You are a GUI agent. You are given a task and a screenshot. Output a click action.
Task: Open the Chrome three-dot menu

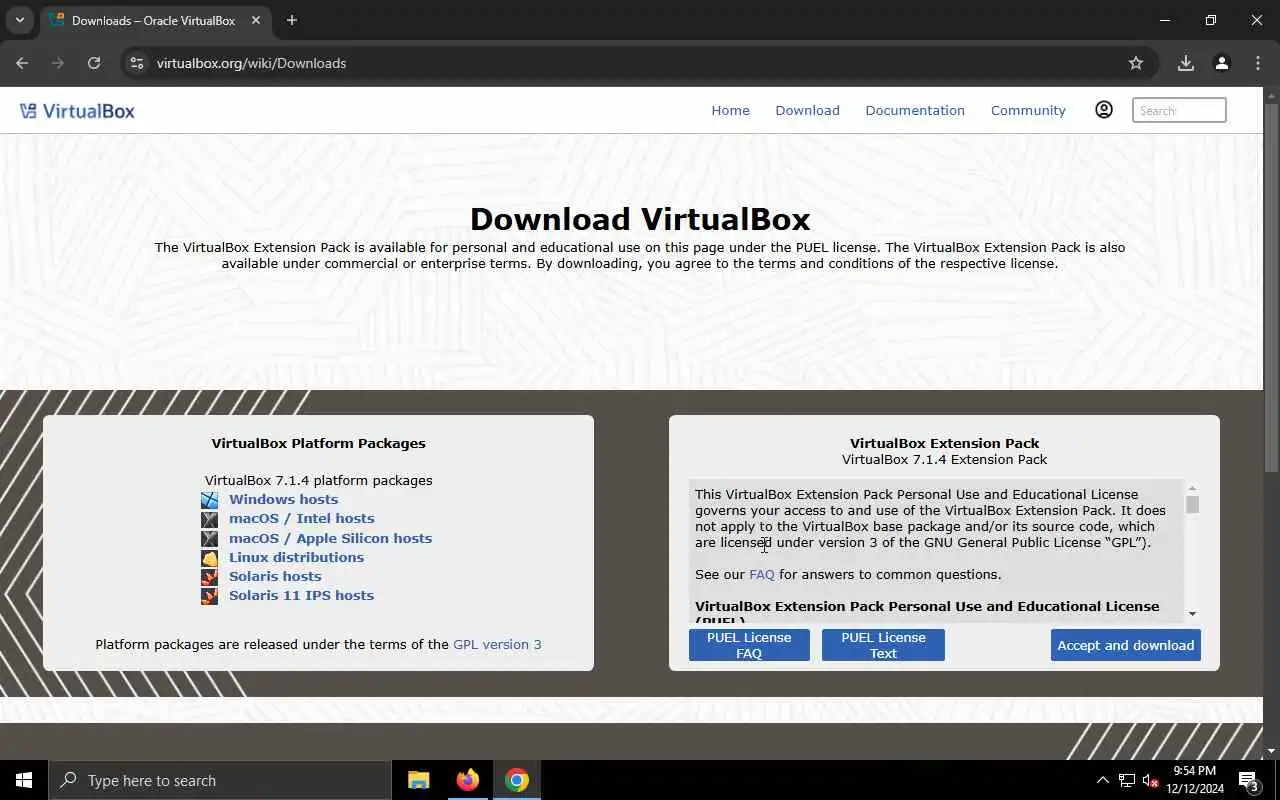tap(1258, 63)
